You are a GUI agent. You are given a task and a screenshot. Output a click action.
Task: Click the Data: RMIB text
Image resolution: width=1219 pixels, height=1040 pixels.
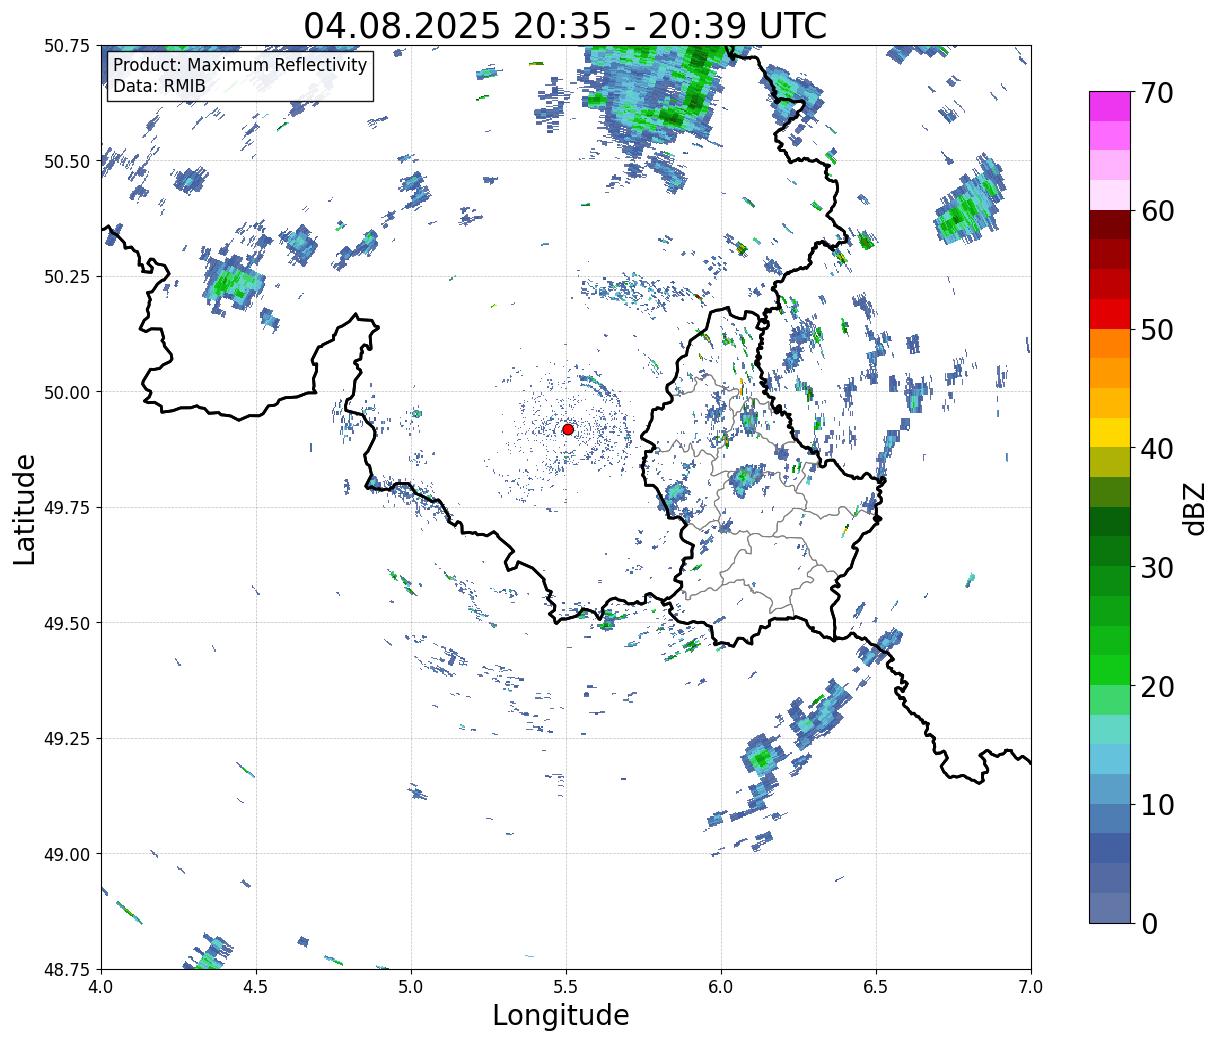159,86
